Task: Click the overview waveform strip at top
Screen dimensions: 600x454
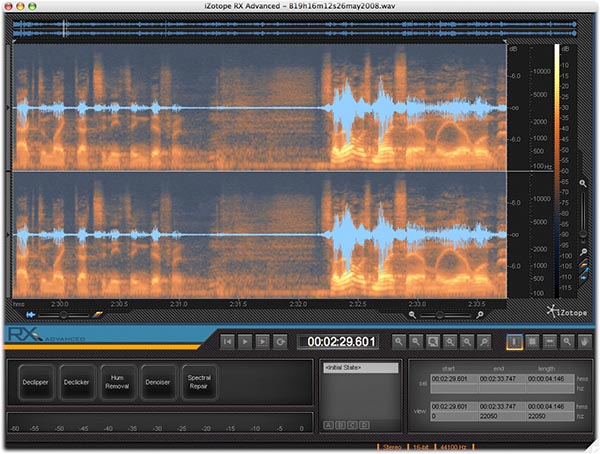Action: click(x=294, y=29)
